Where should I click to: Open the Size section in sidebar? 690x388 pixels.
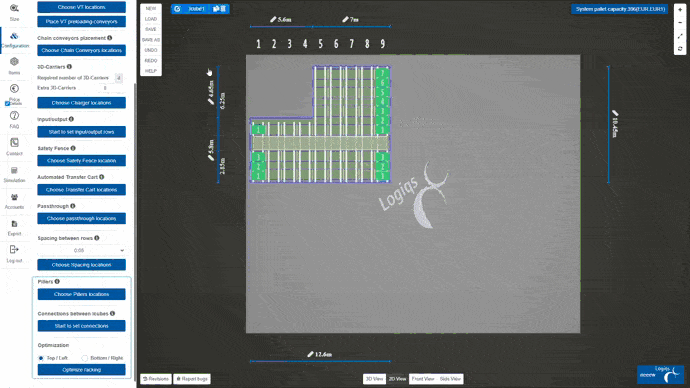pyautogui.click(x=14, y=12)
